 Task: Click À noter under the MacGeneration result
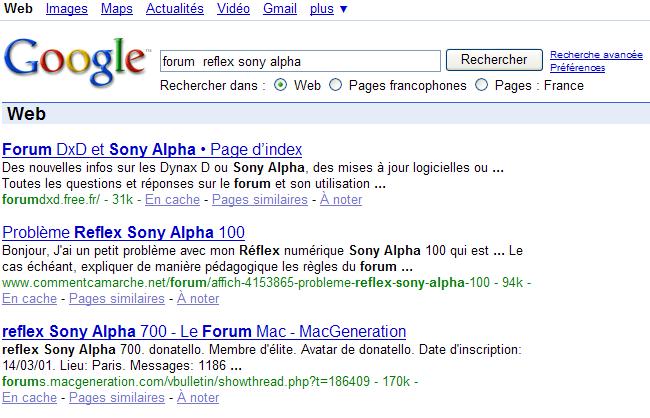[198, 398]
